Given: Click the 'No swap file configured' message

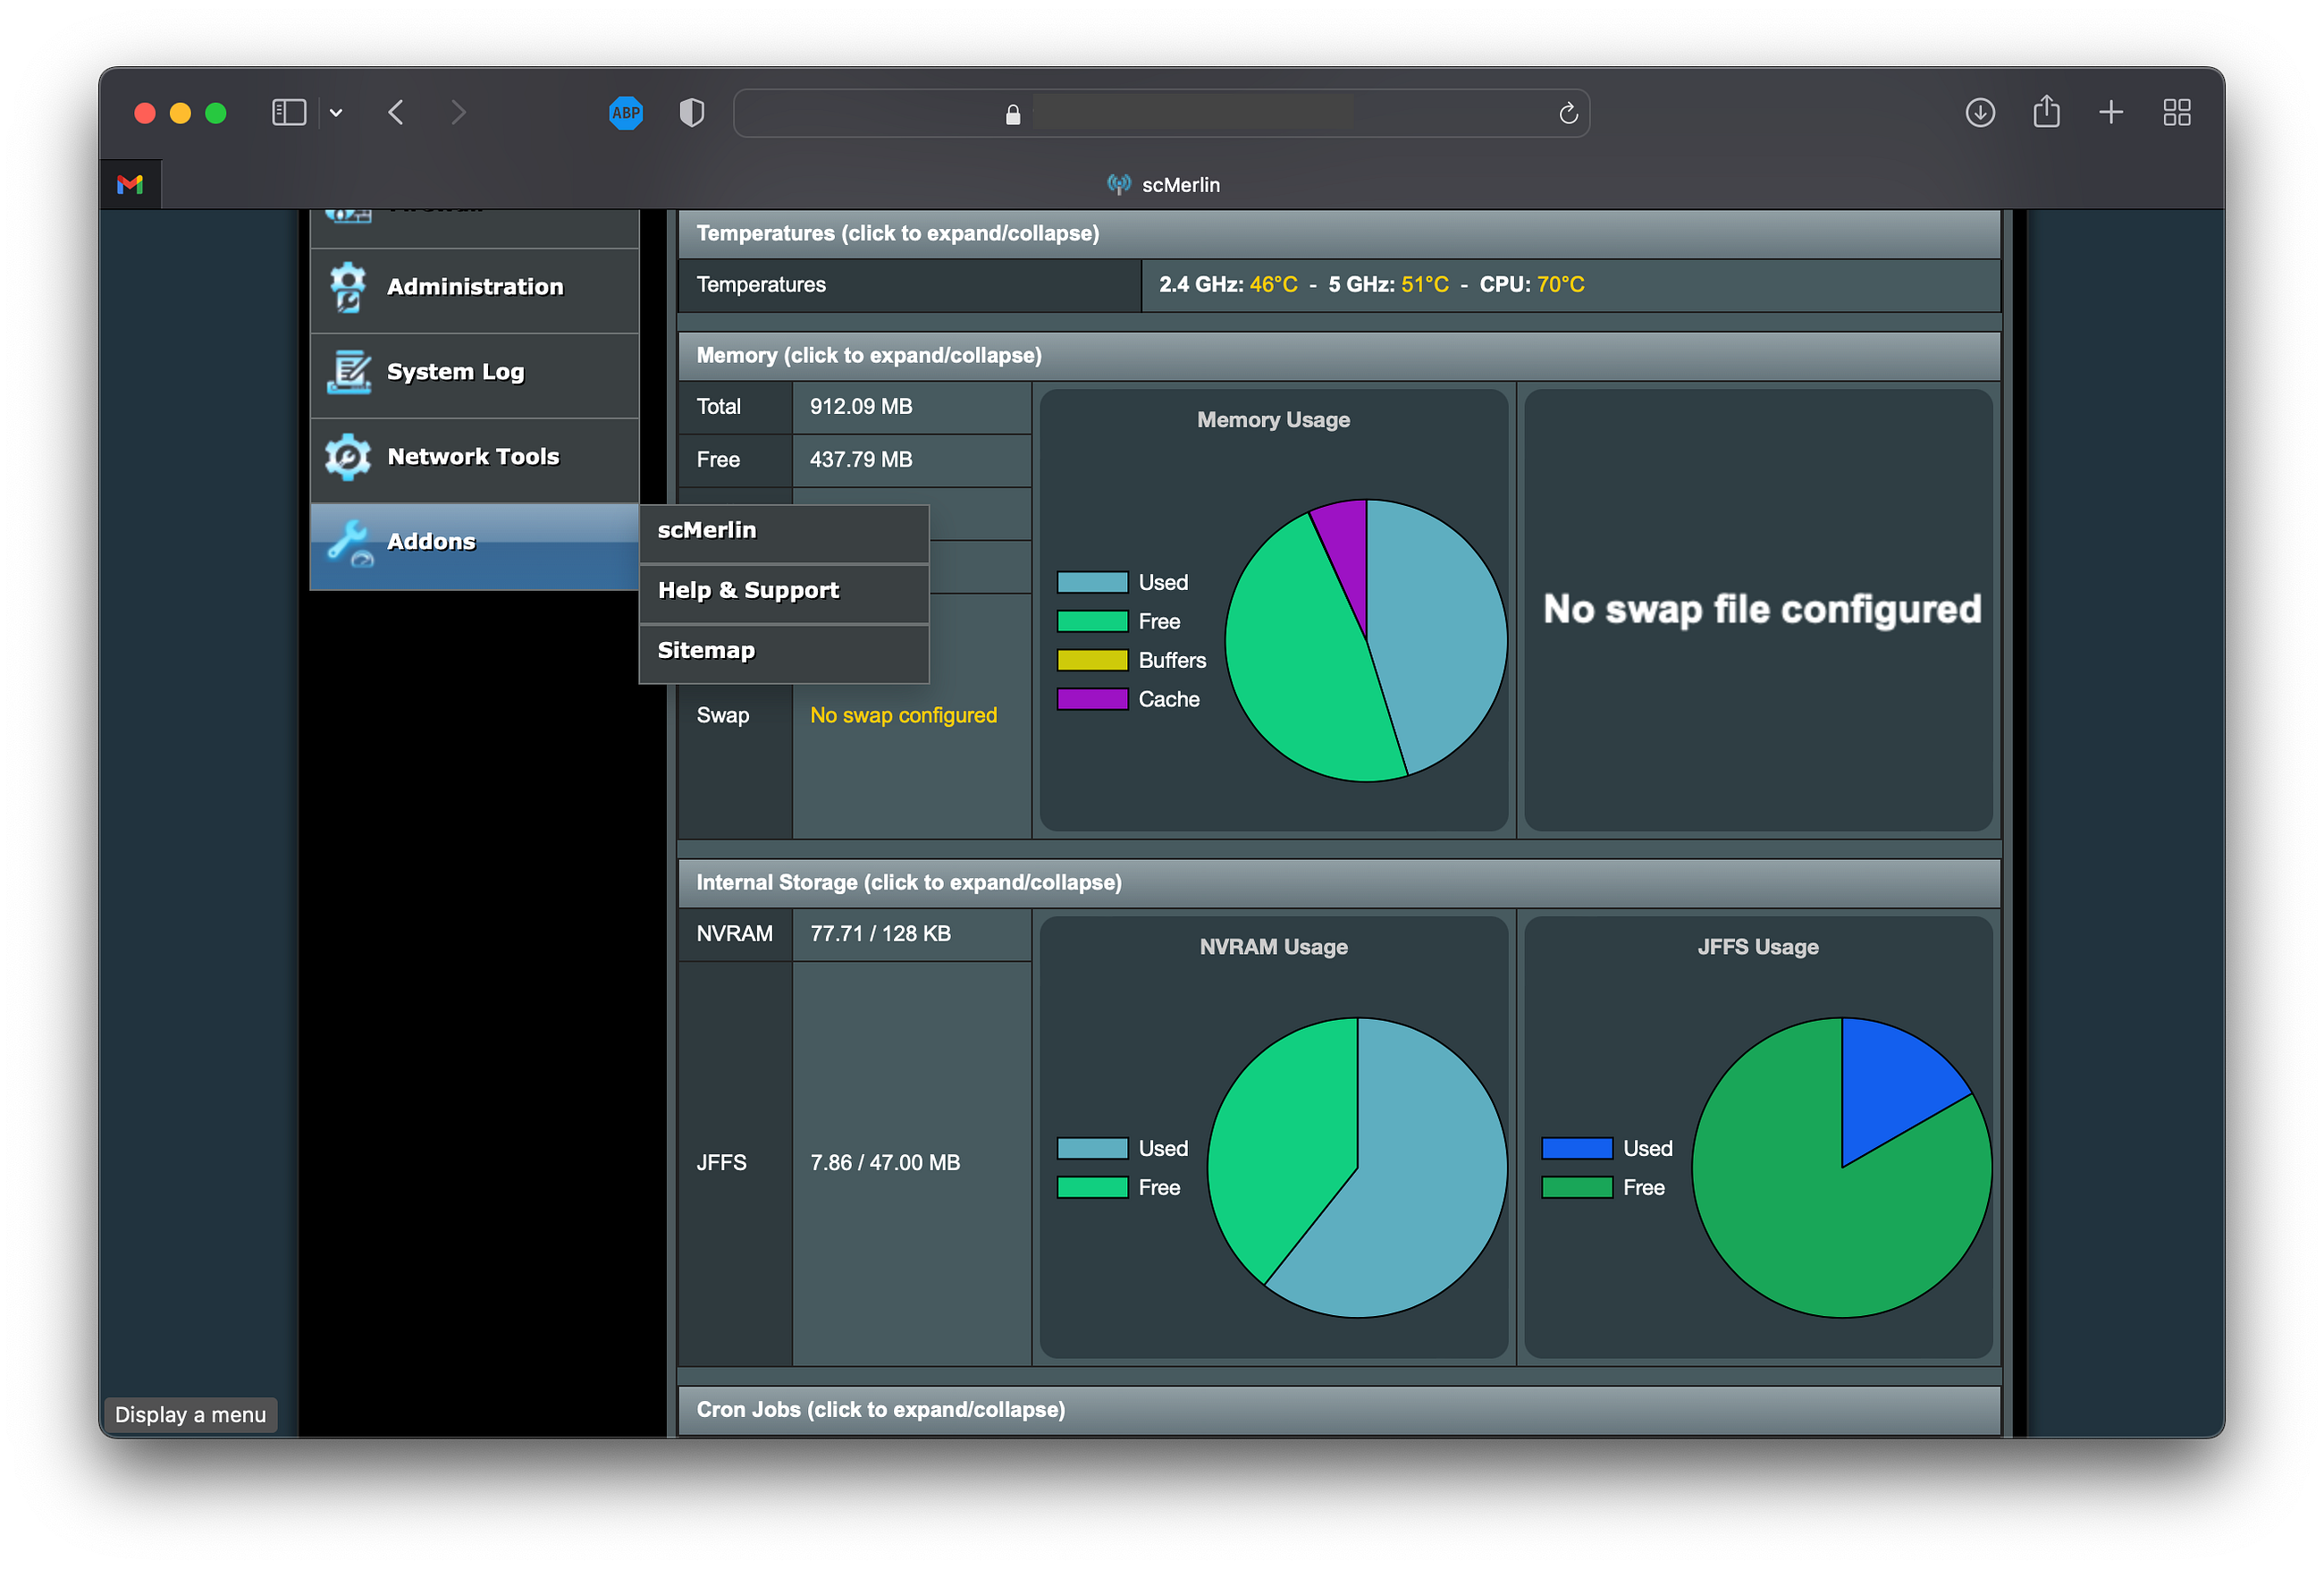Looking at the screenshot, I should pos(1762,609).
